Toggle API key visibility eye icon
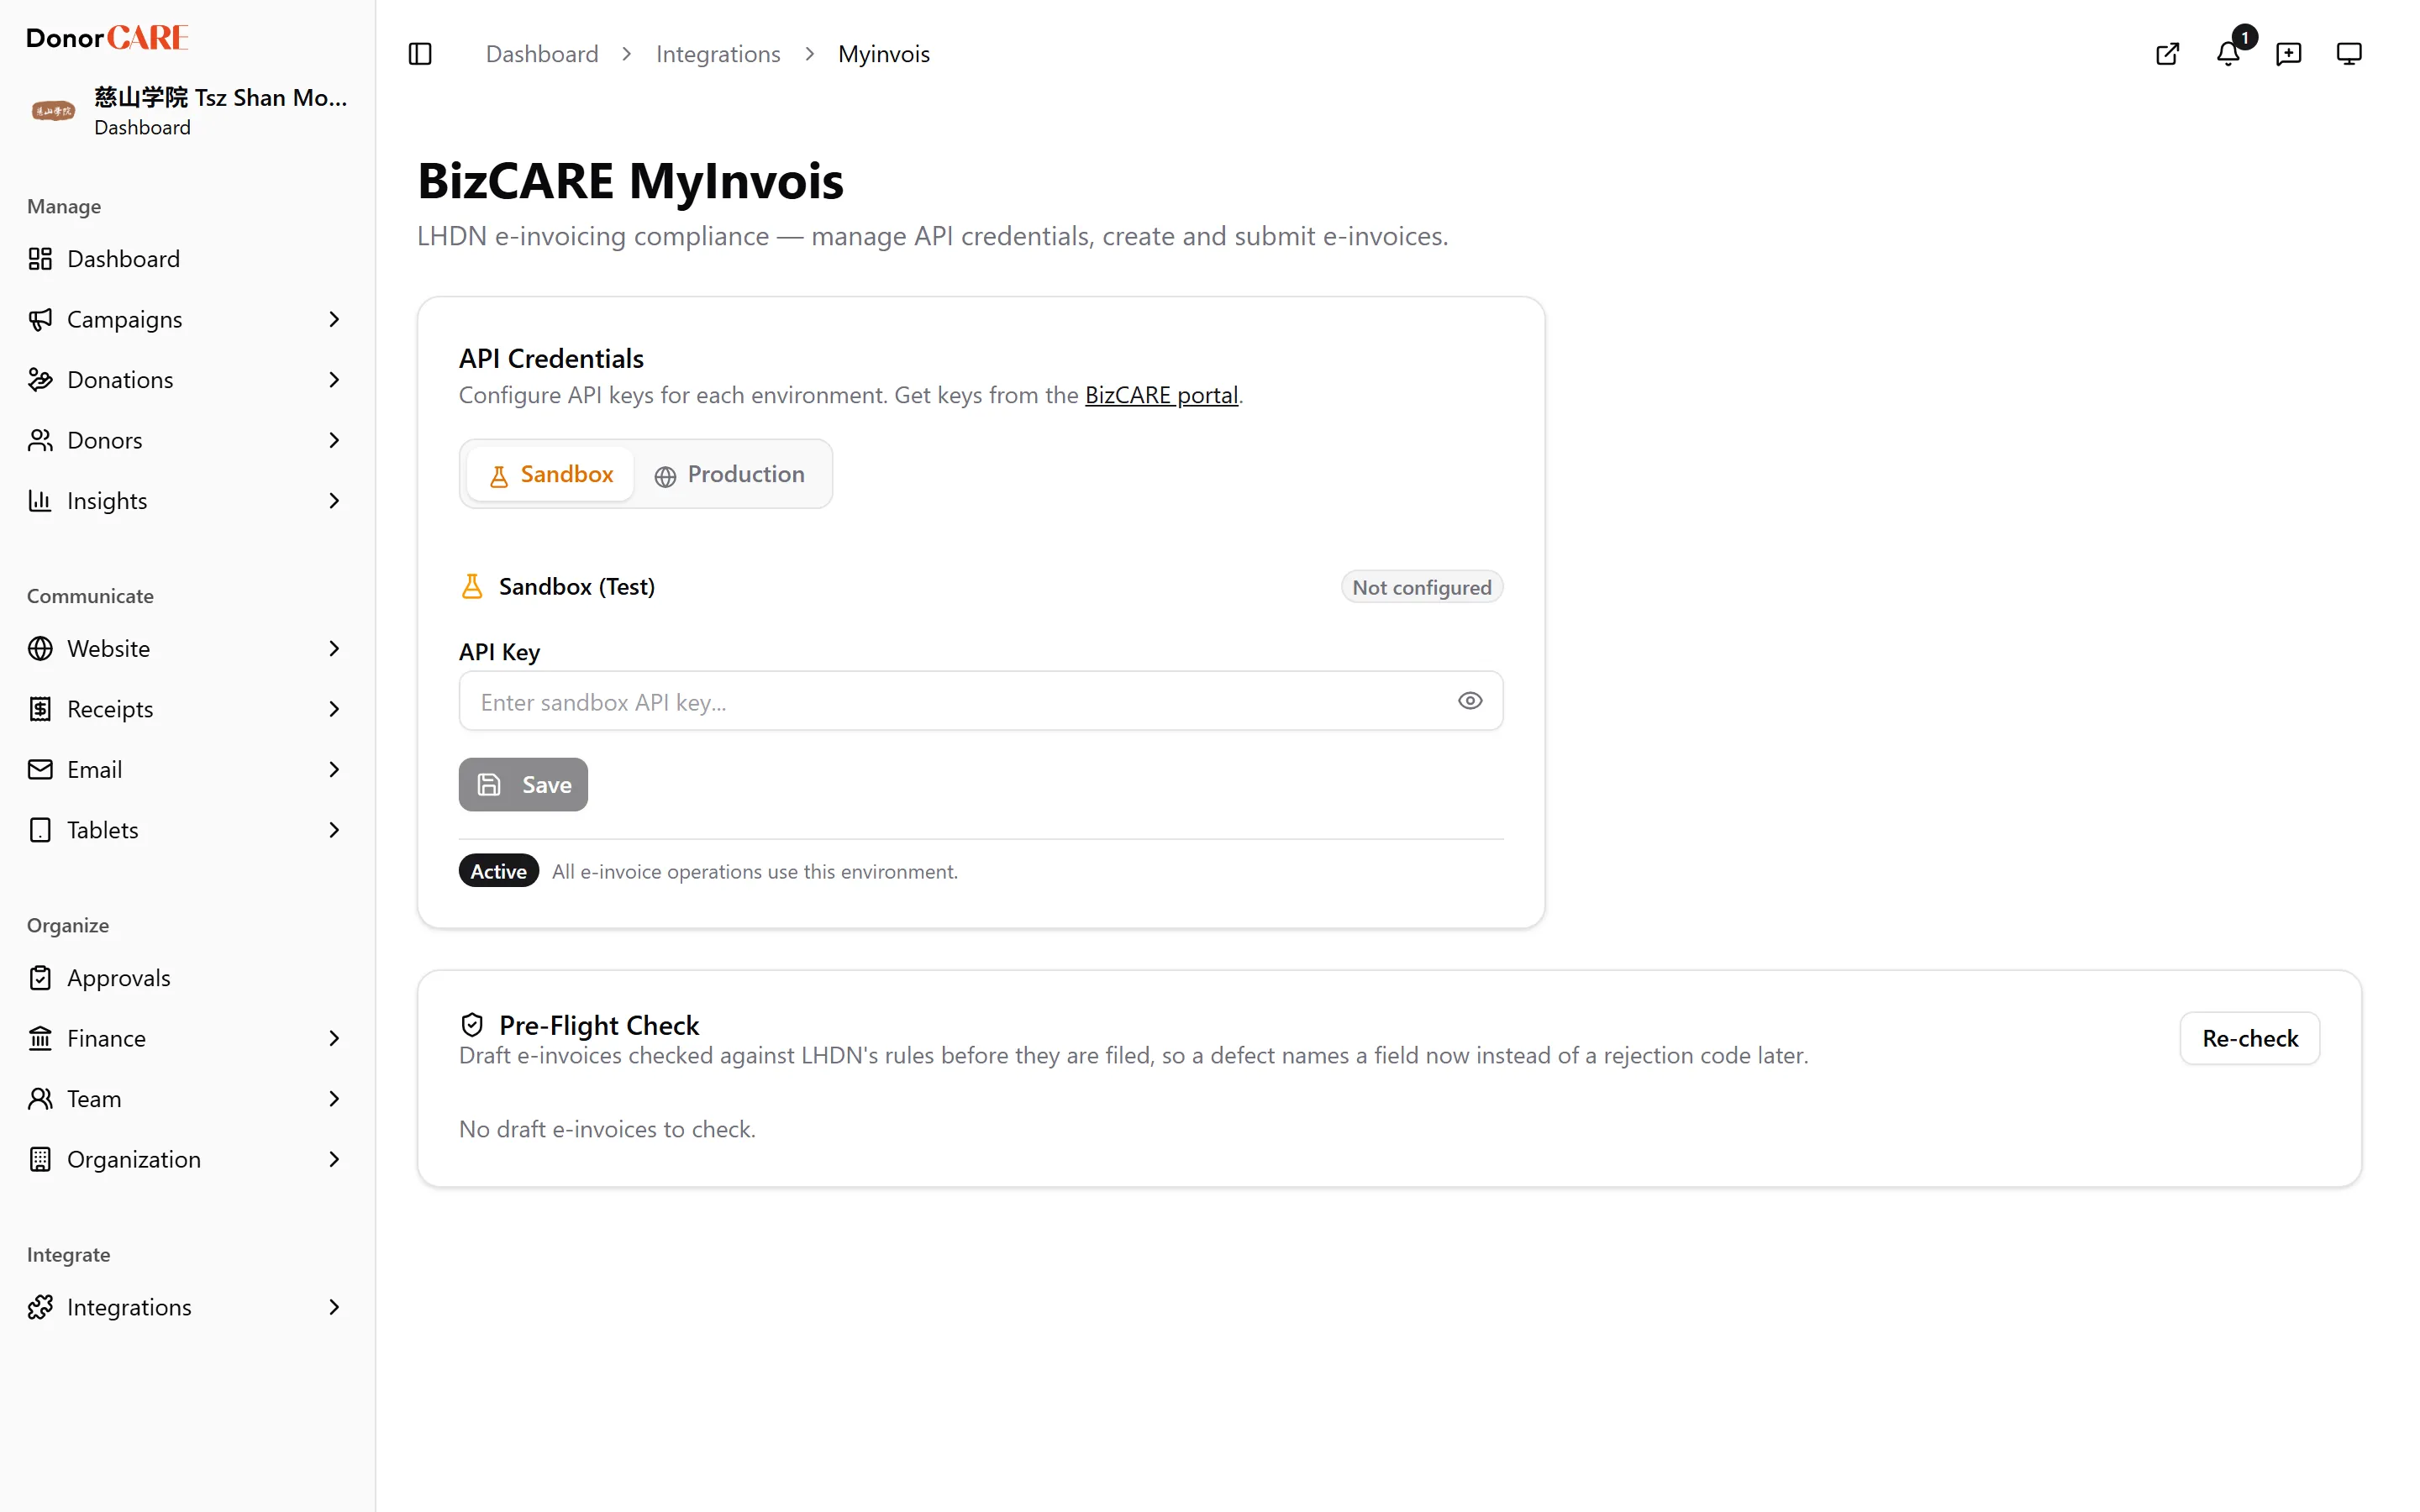The width and height of the screenshot is (2420, 1512). click(x=1469, y=701)
